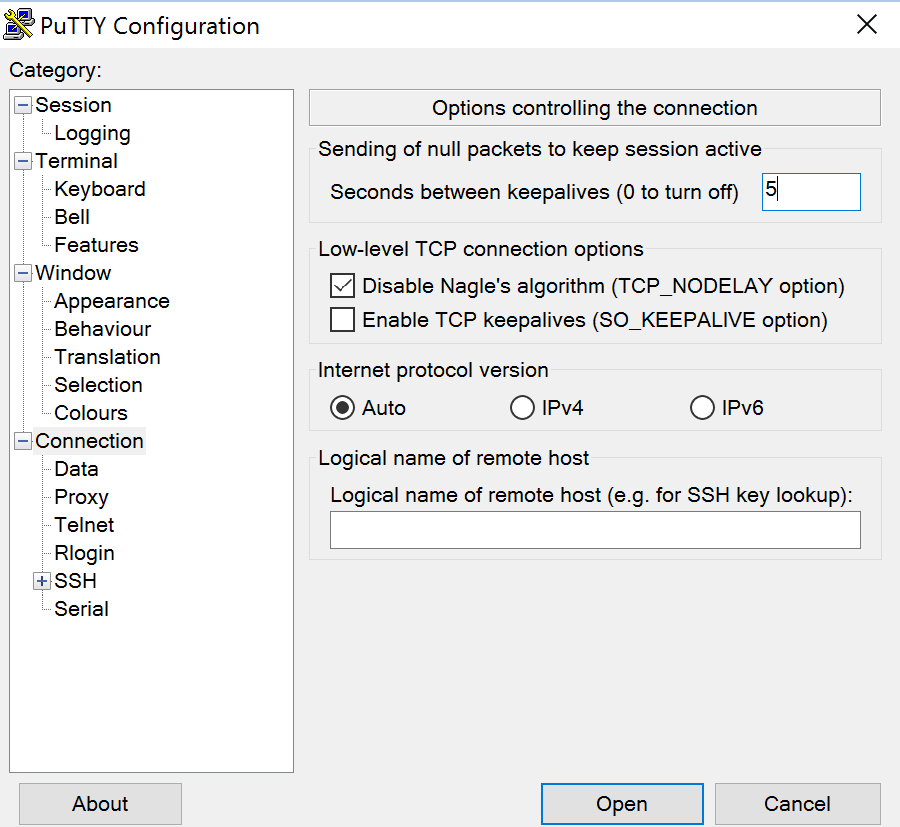
Task: Select the Telnet category
Action: pyautogui.click(x=84, y=524)
